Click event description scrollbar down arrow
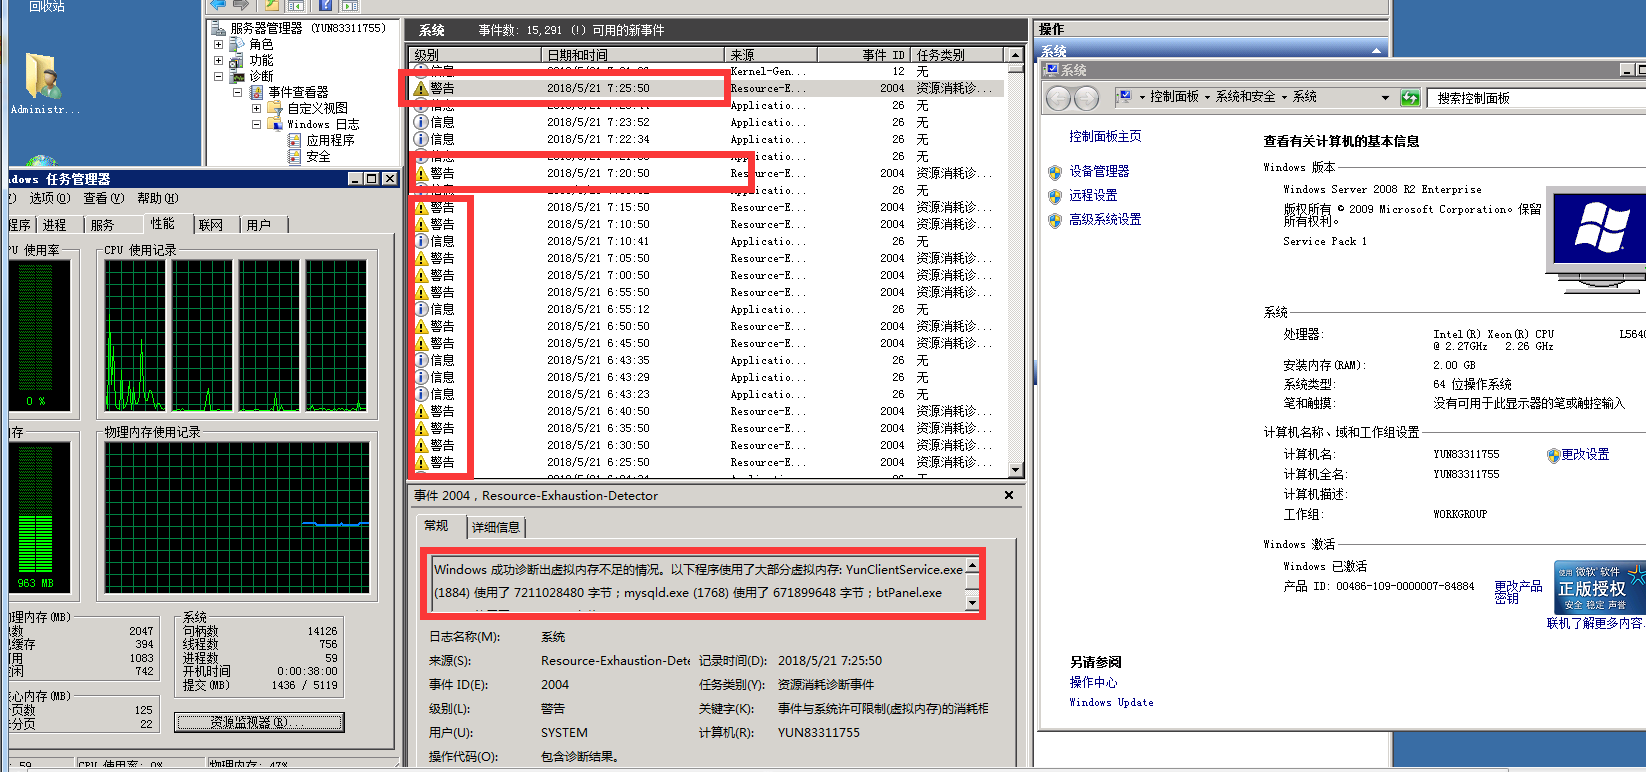 click(971, 601)
